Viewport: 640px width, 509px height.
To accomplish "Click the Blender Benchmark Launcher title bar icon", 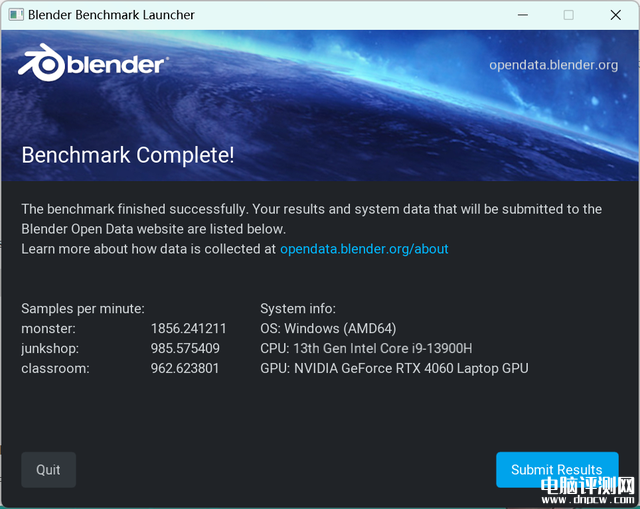I will coord(16,15).
